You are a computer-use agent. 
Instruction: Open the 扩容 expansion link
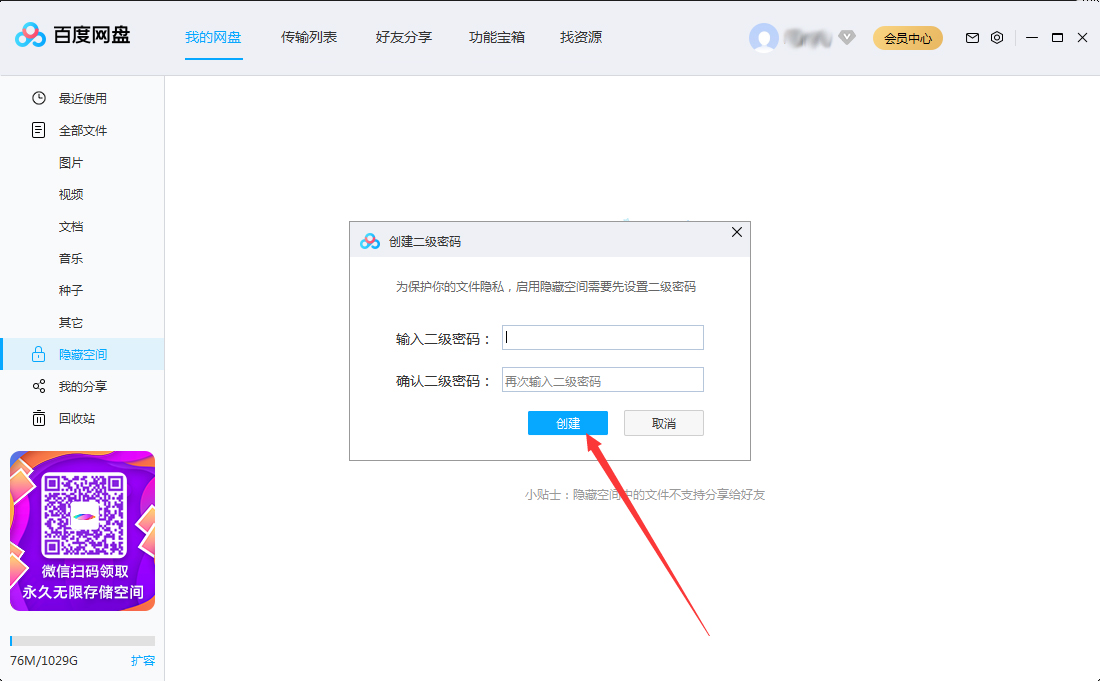[x=143, y=660]
